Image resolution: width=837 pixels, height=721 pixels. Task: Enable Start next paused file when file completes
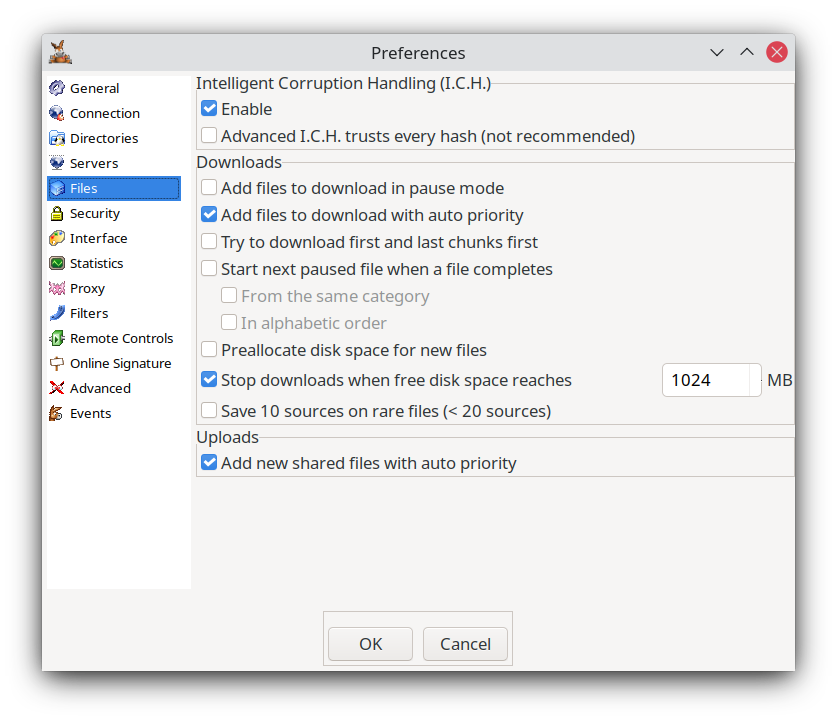[209, 268]
